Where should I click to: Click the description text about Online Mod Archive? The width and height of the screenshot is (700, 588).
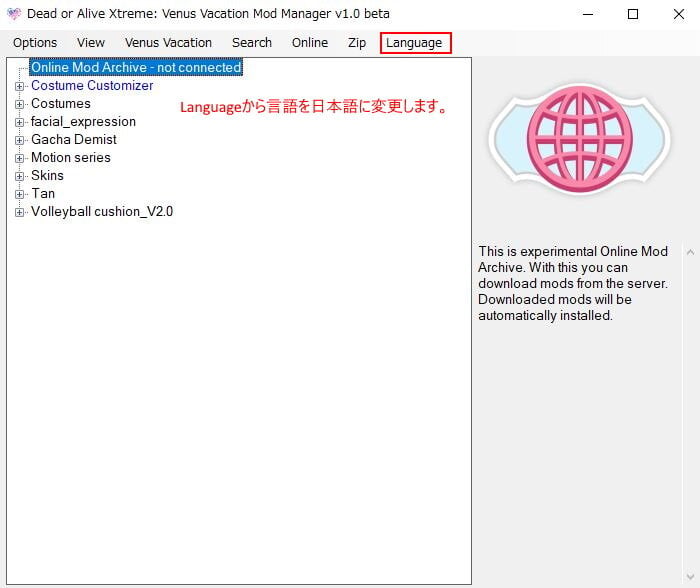pyautogui.click(x=573, y=284)
